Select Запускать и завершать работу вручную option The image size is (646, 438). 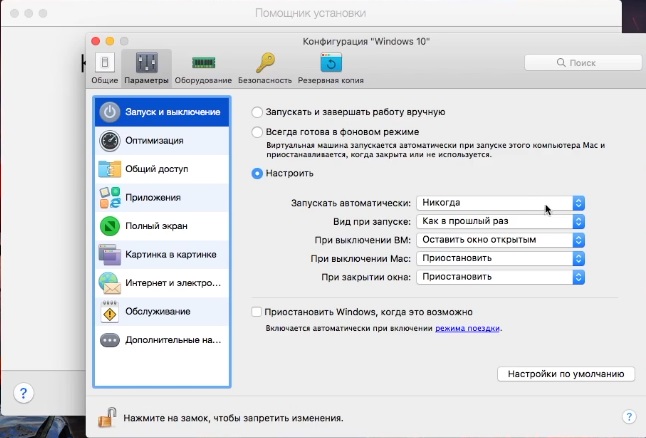tap(259, 112)
